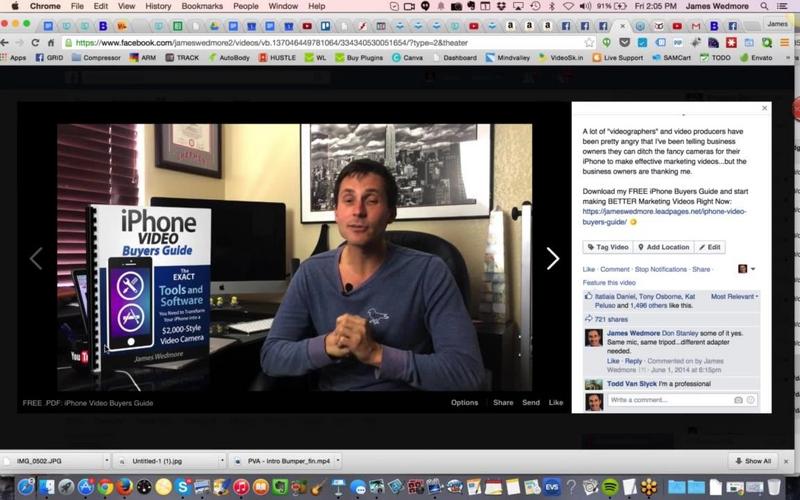Viewport: 800px width, 500px height.
Task: Open Skype from the Dock
Action: point(182,487)
